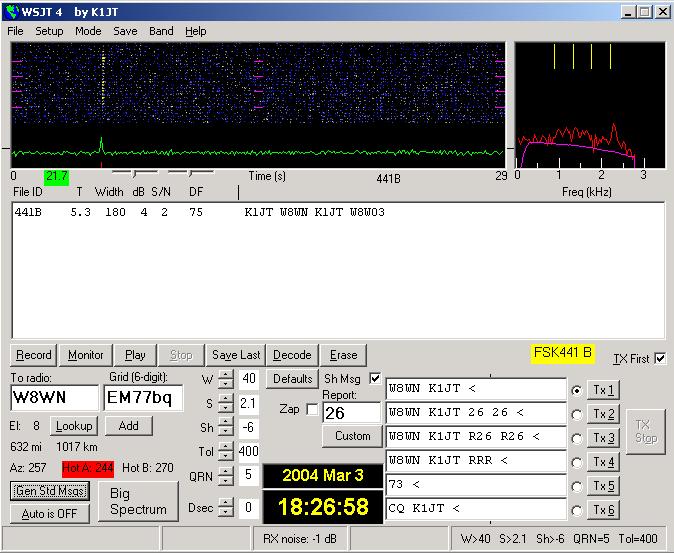
Task: Open the File menu
Action: 15,31
